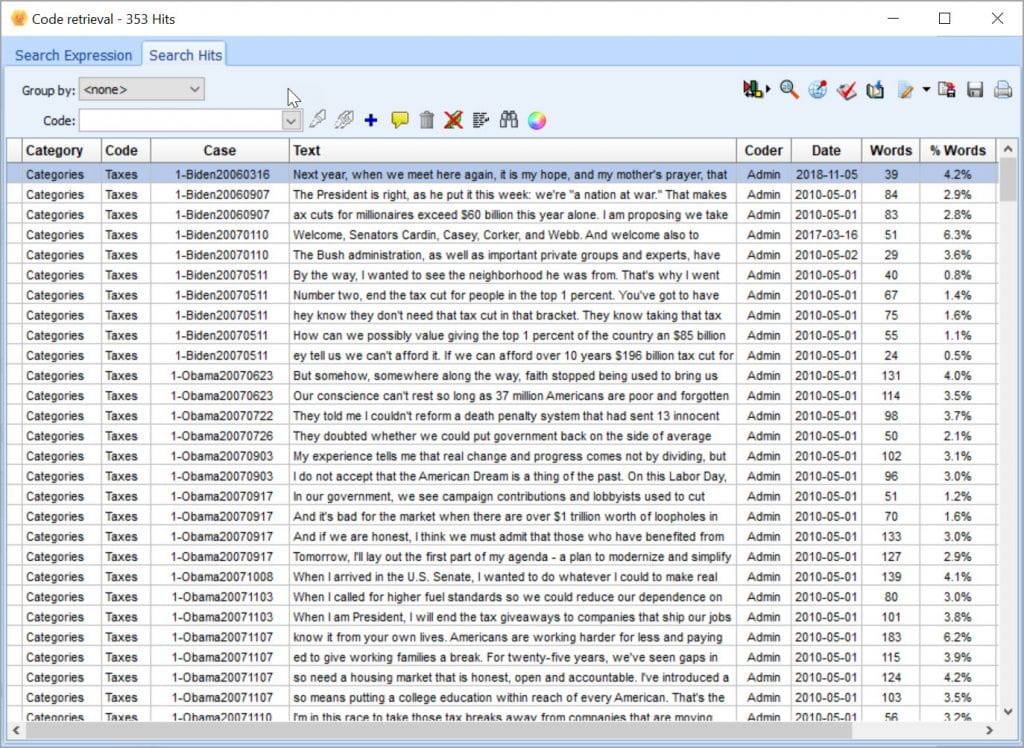Open the Group by dropdown
The image size is (1024, 748).
[196, 89]
